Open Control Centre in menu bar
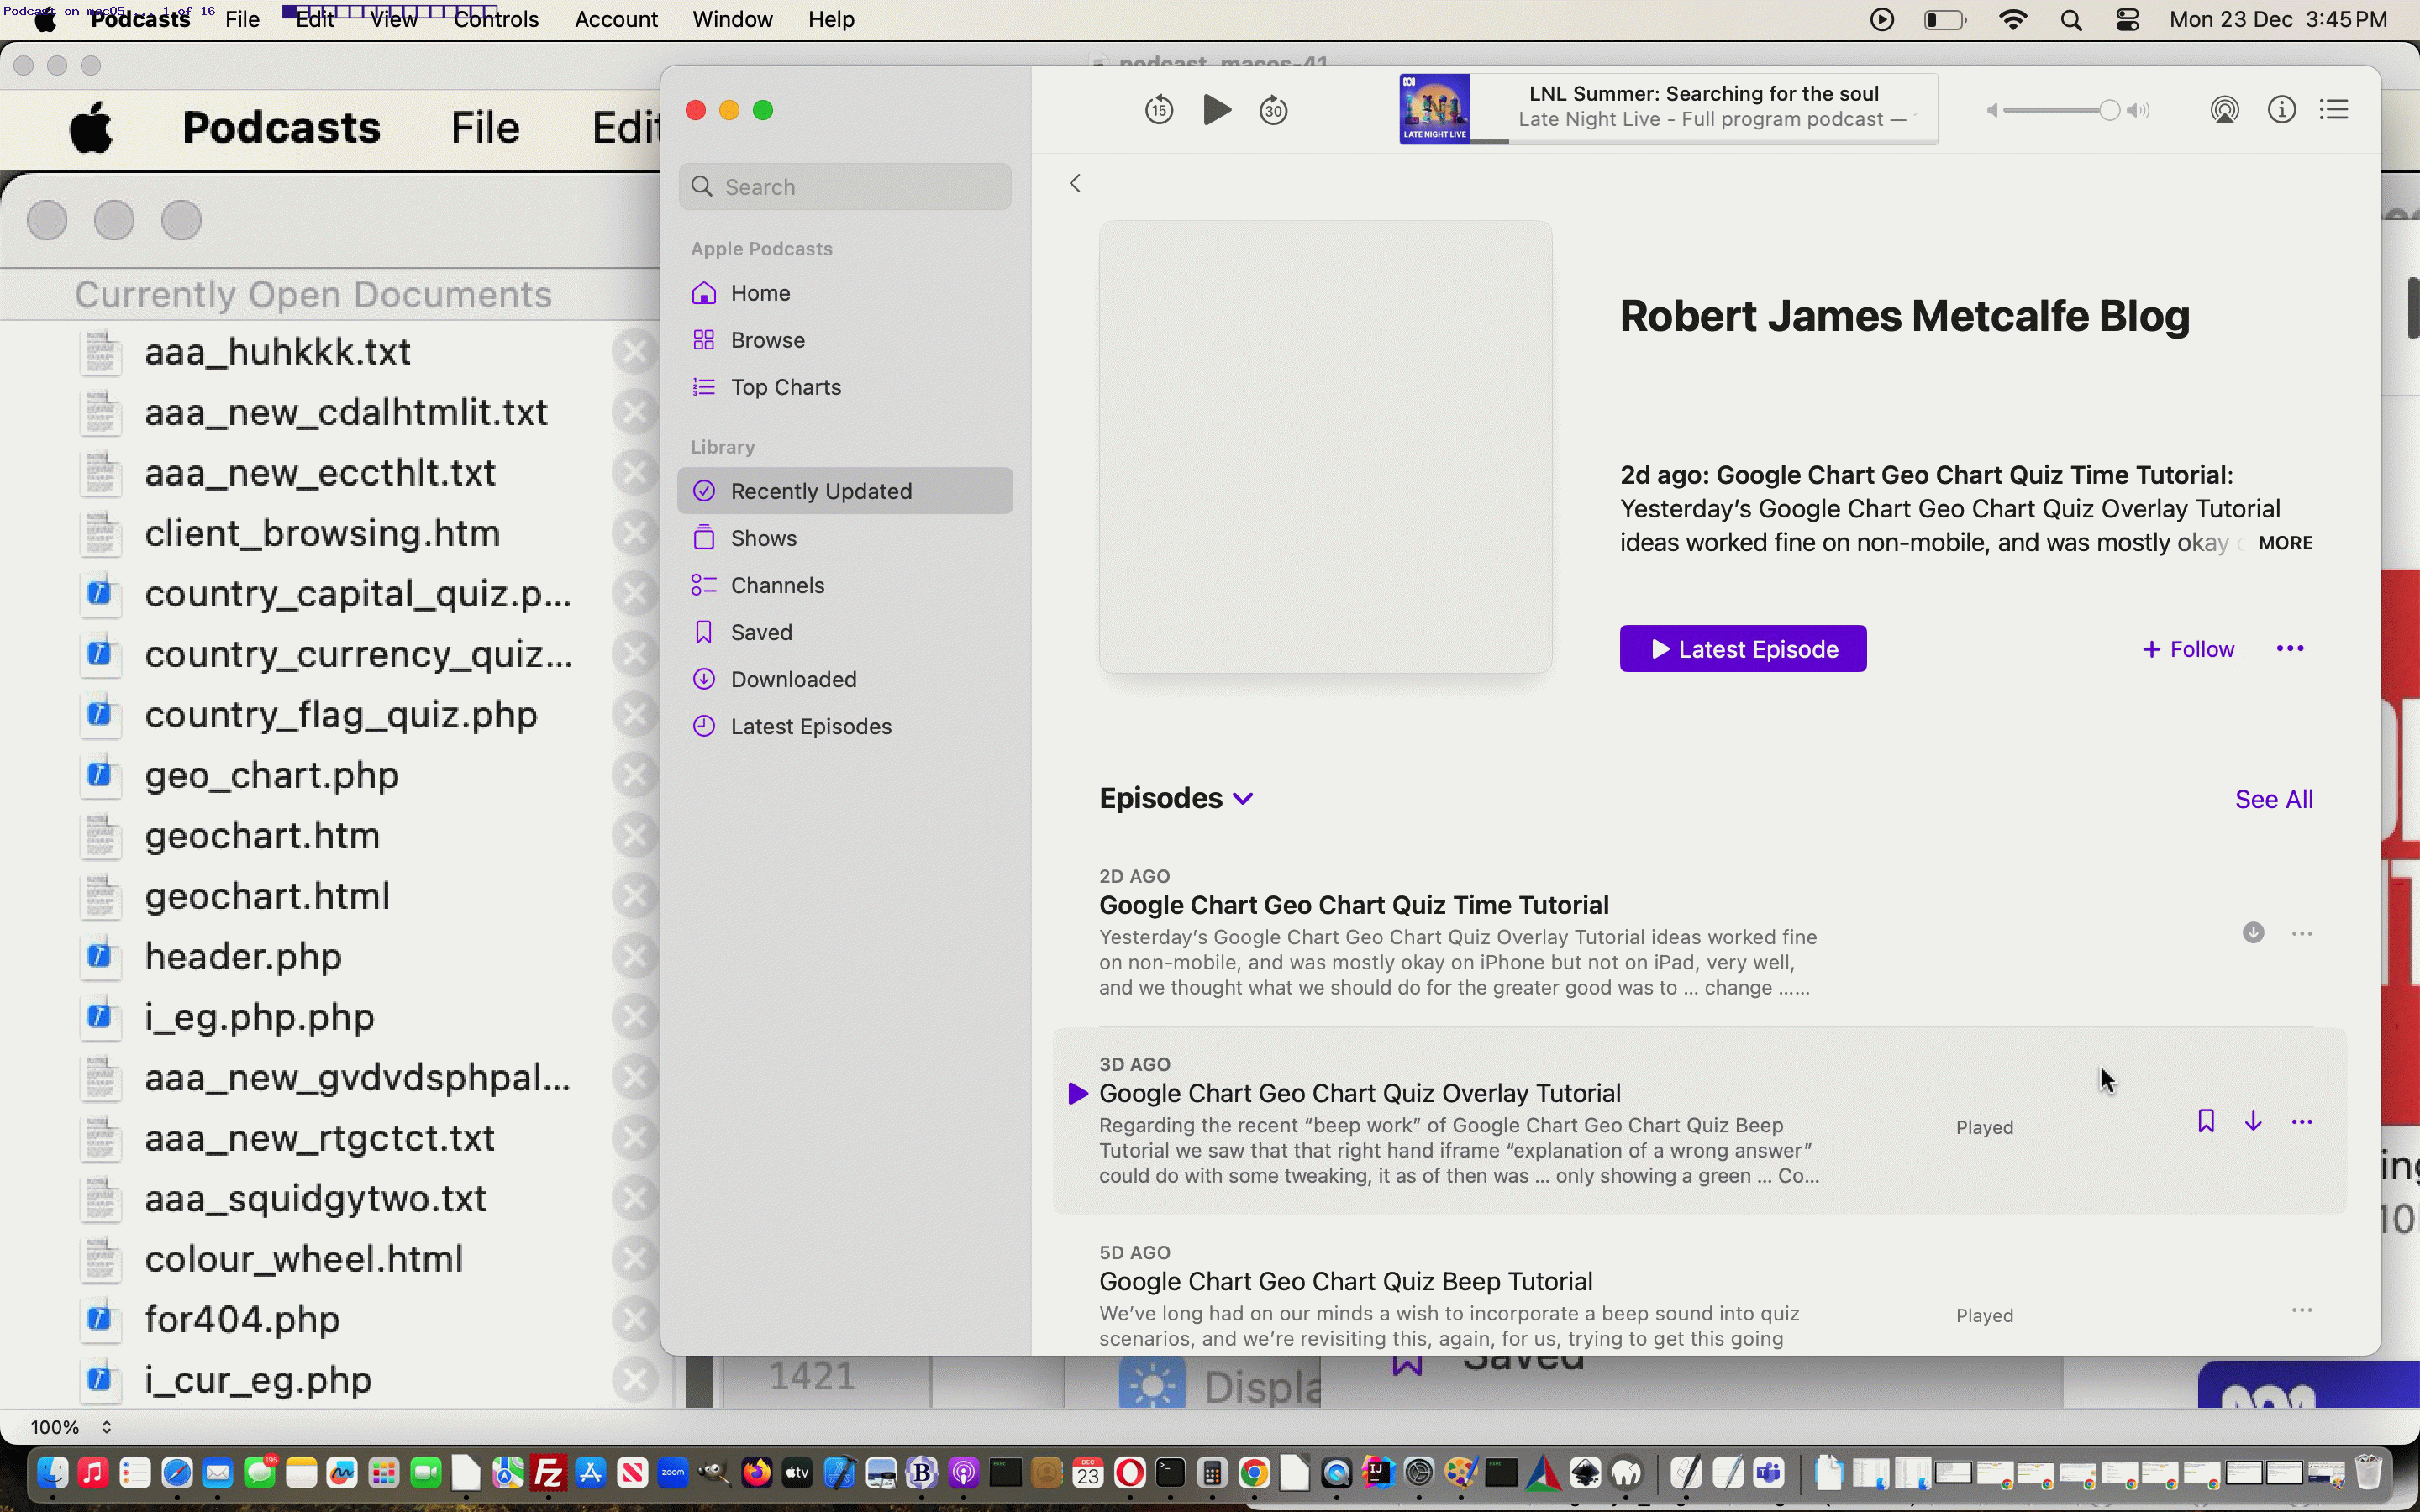This screenshot has height=1512, width=2420. (x=2127, y=20)
